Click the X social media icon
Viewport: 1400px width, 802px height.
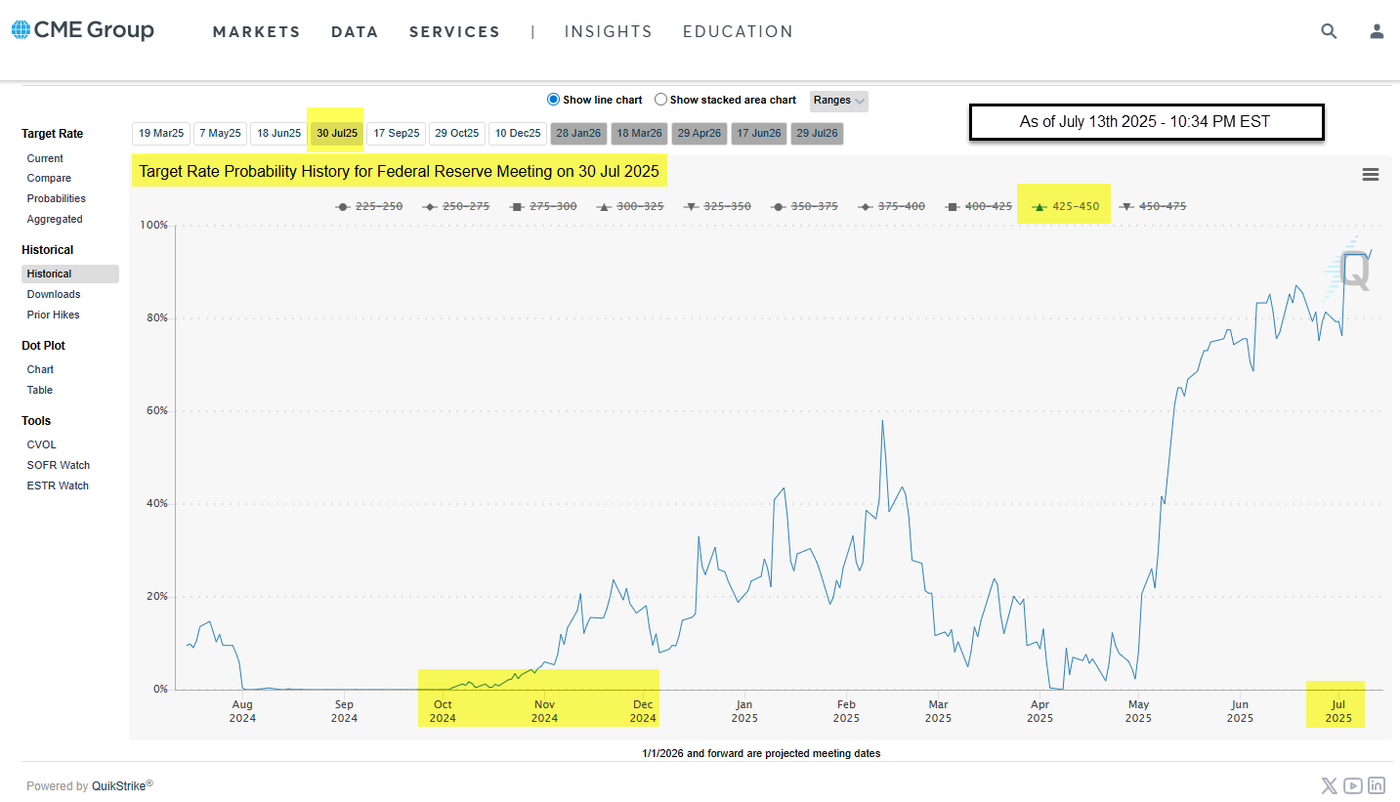[1328, 786]
